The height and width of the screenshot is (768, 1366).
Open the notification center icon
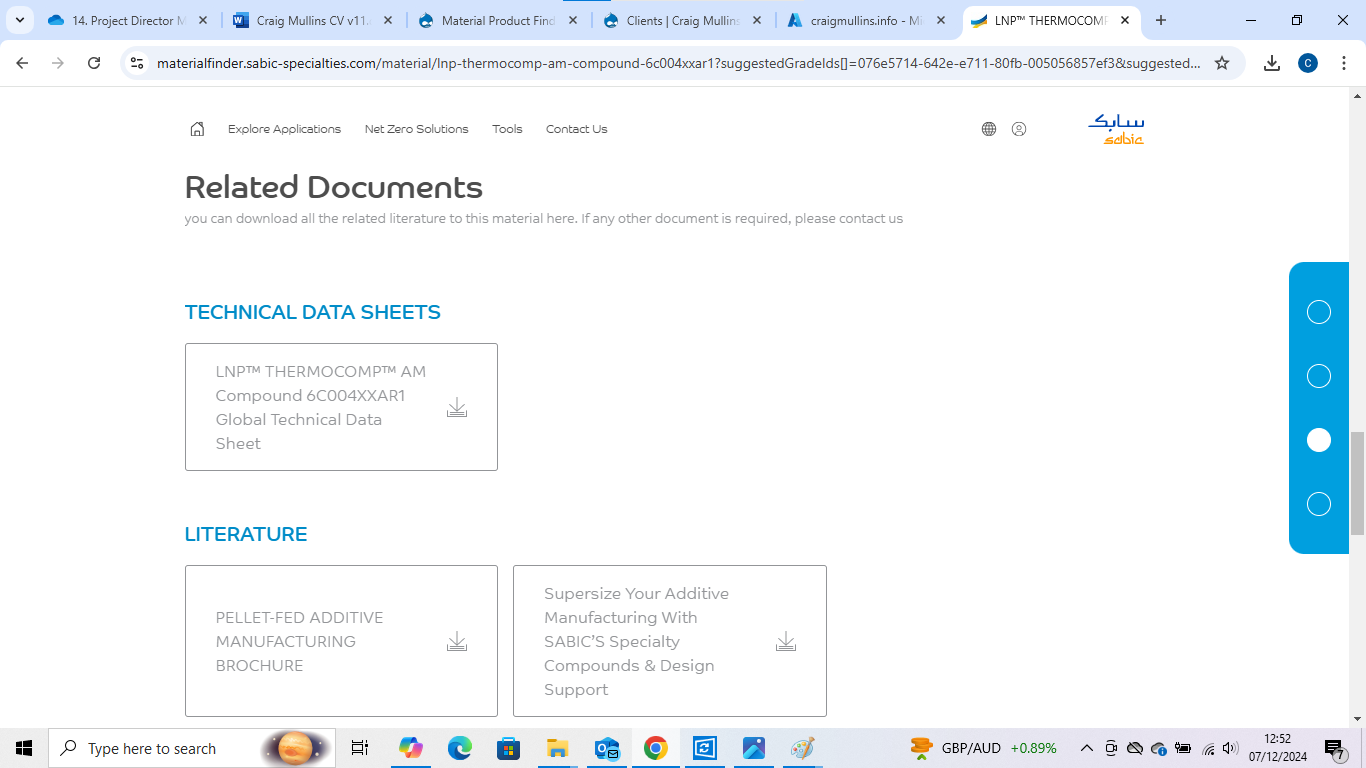point(1334,748)
